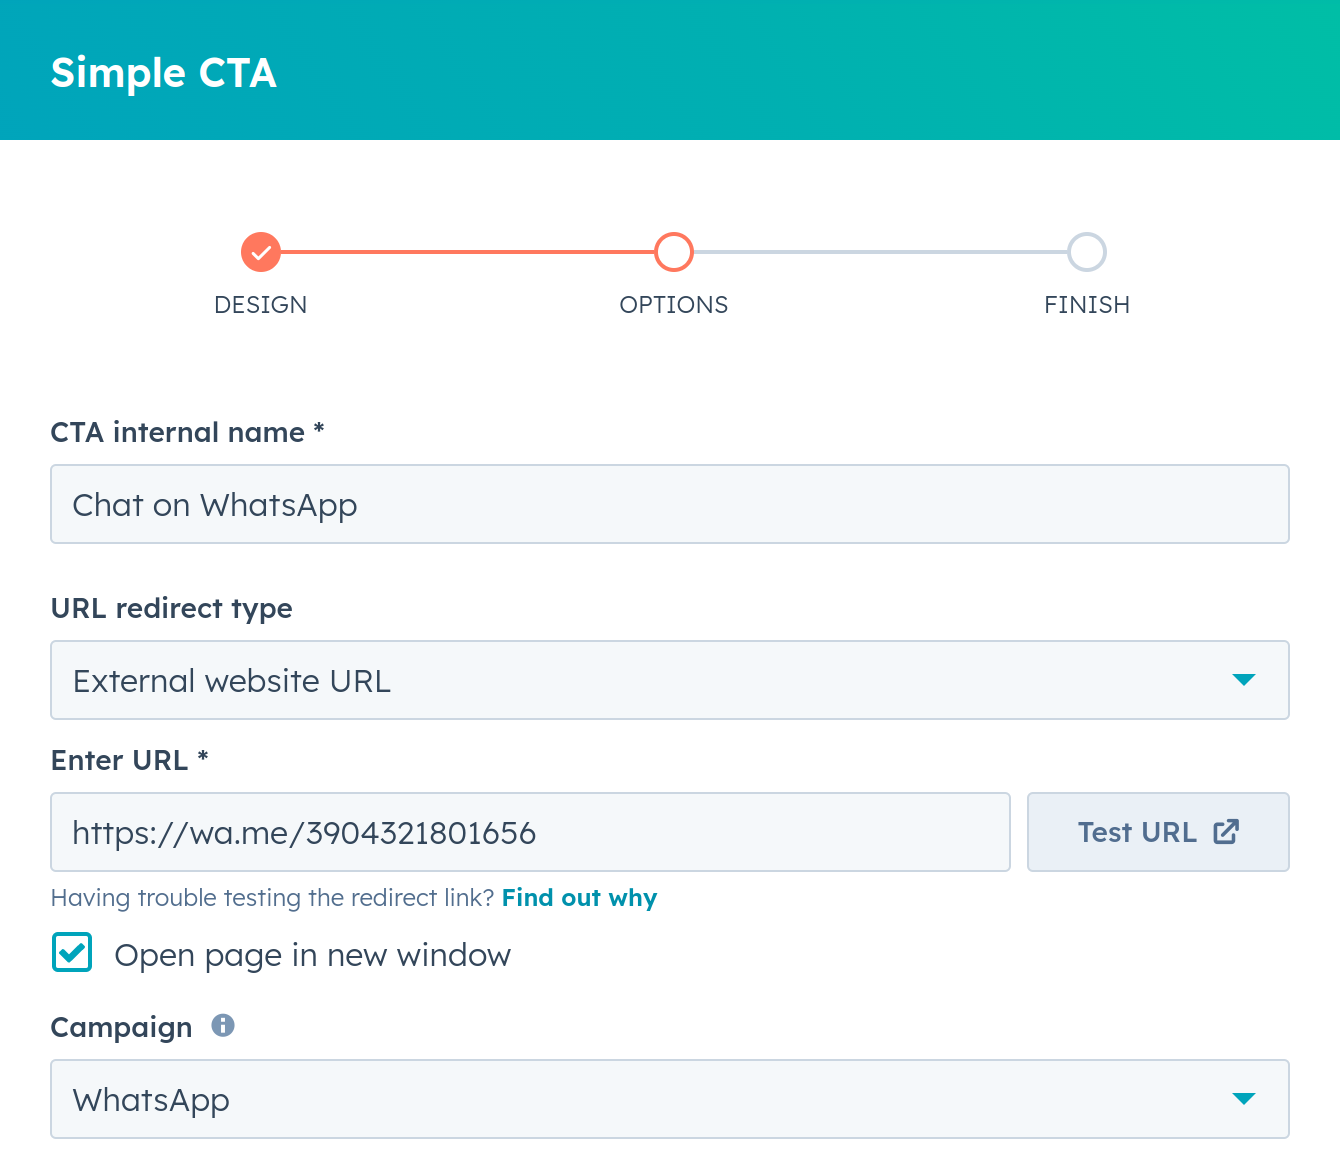
Task: Click the Campaign info tooltip icon
Action: [223, 1025]
